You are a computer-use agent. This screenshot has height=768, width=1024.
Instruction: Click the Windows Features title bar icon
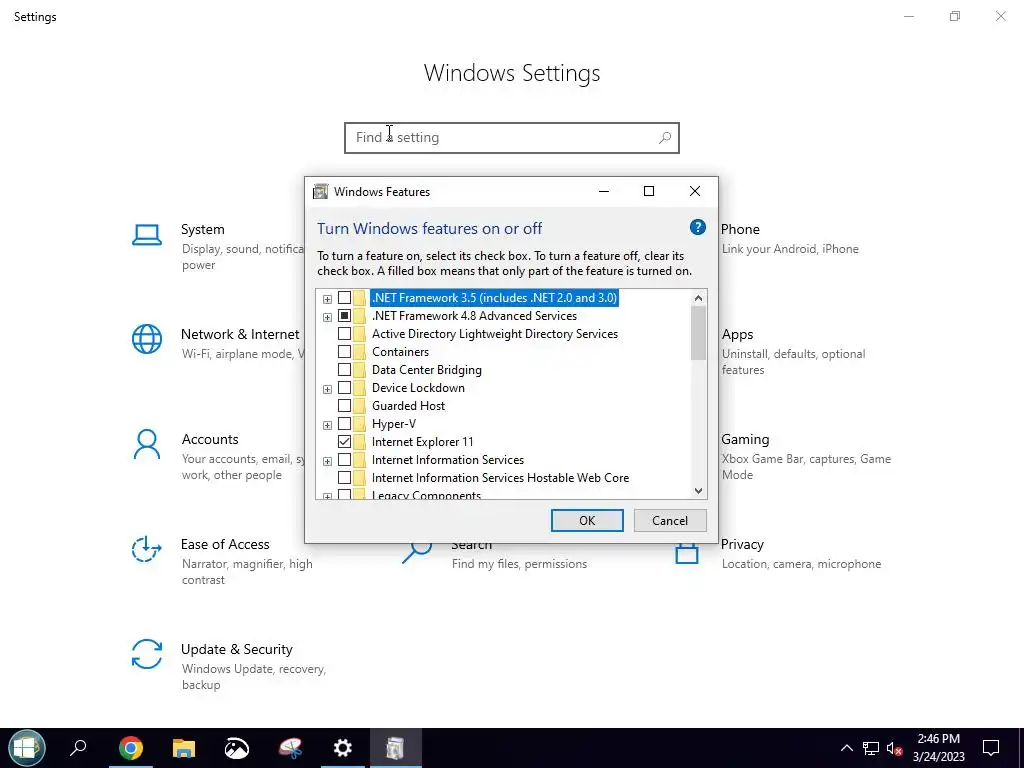321,191
